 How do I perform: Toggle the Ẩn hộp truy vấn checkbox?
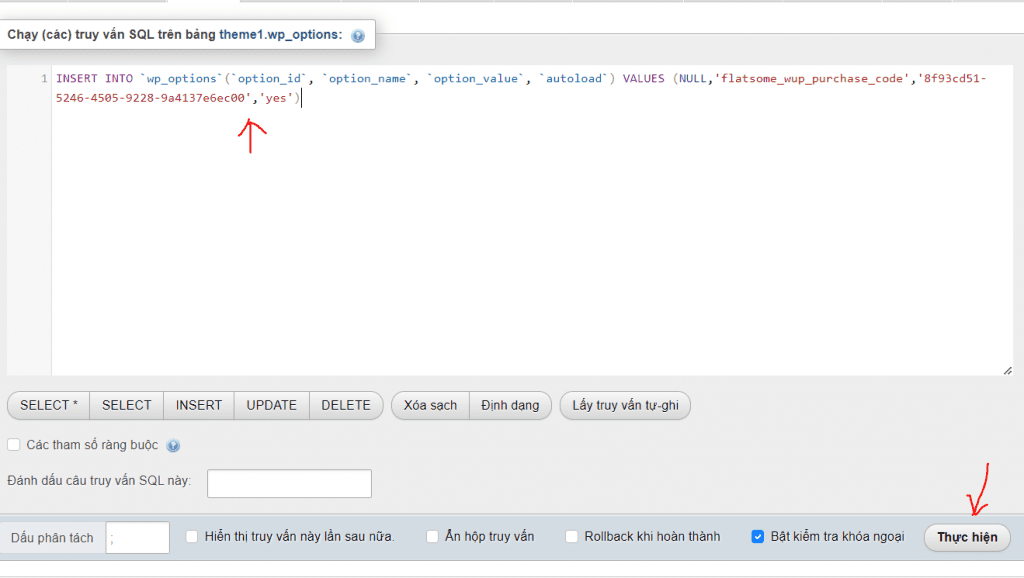pyautogui.click(x=432, y=537)
